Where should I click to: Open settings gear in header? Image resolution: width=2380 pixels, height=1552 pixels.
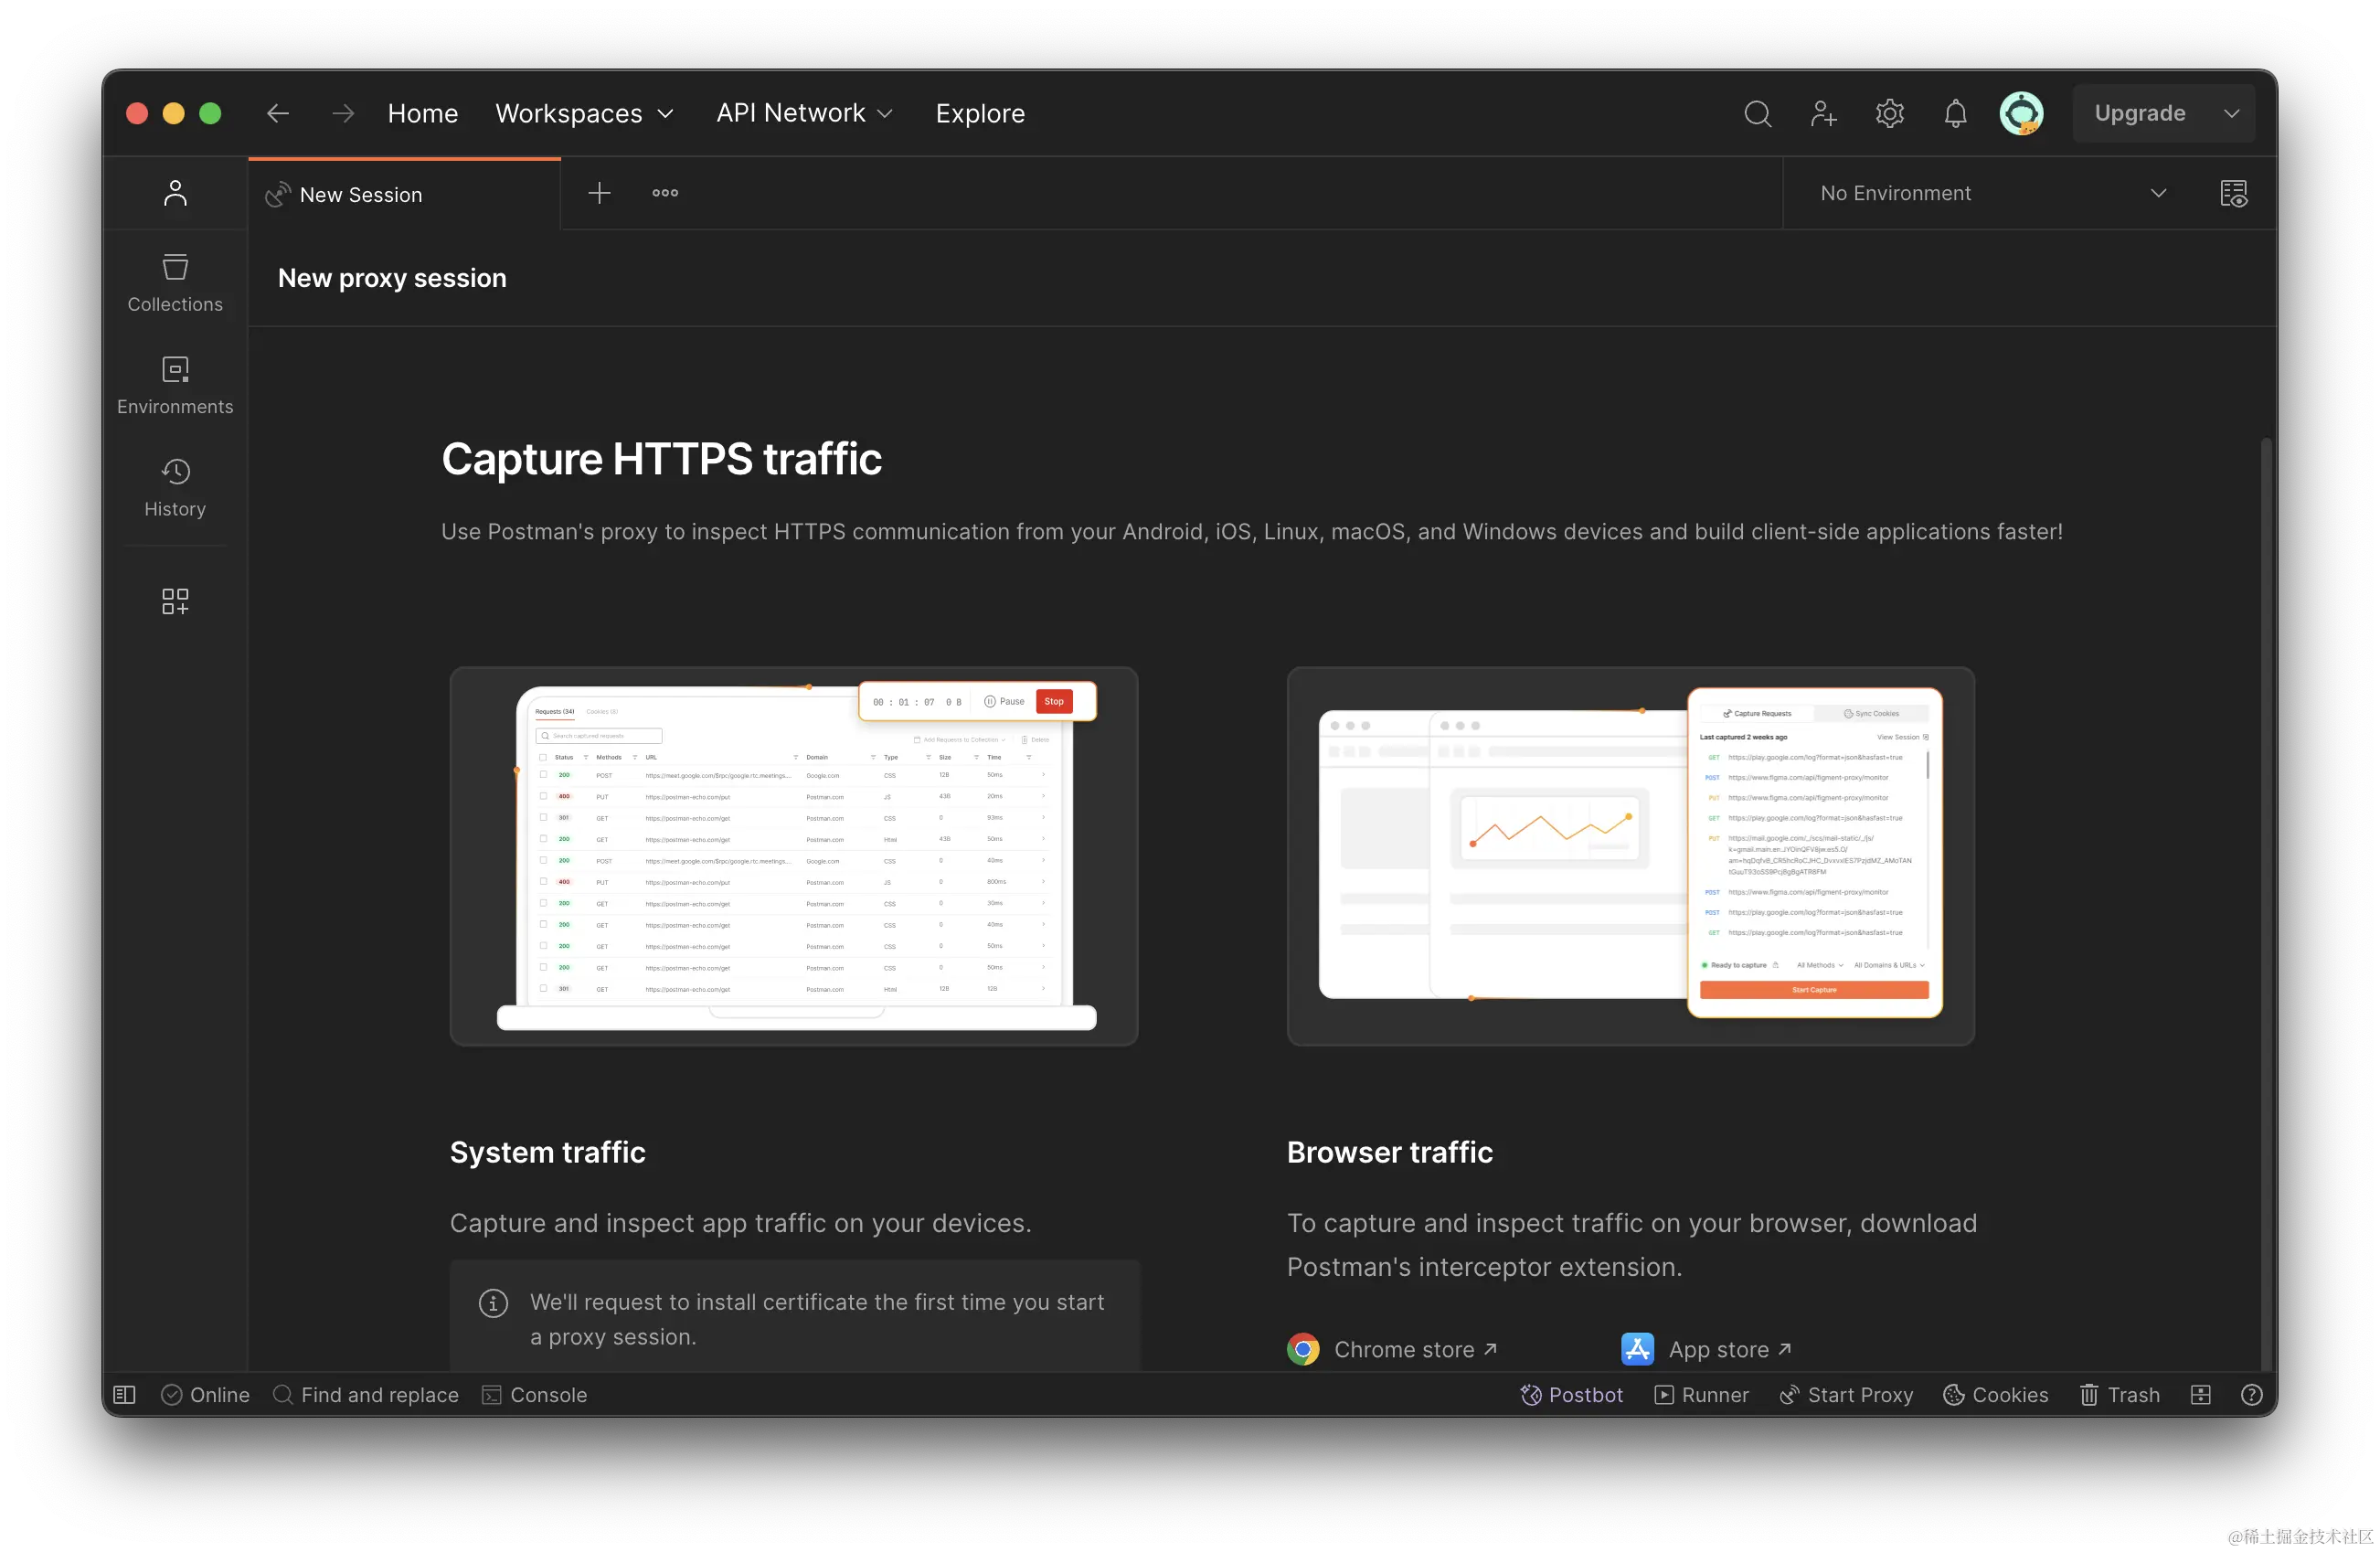coord(1889,114)
